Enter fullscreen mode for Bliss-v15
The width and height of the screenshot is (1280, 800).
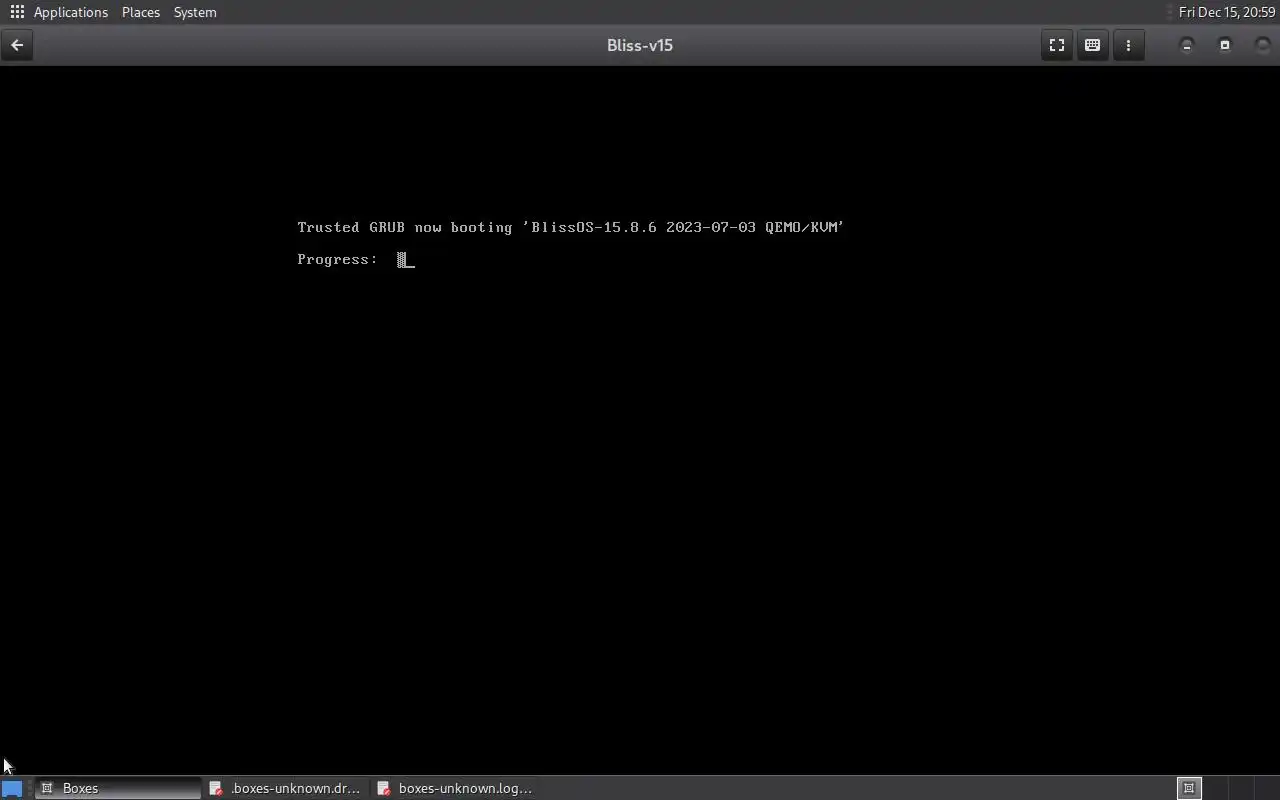(x=1056, y=45)
